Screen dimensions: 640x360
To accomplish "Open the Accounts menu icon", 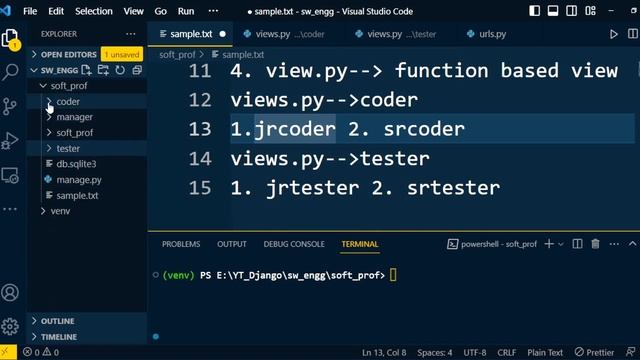I will click(x=10, y=293).
